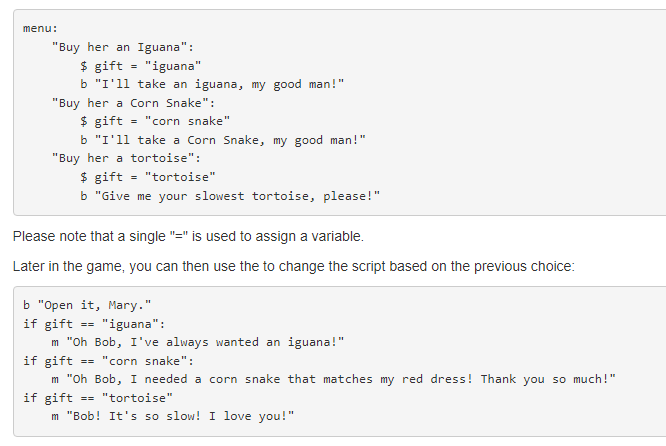666x446 pixels.
Task: Click the "I'll take an iguana, my good man!" line
Action: (x=212, y=84)
